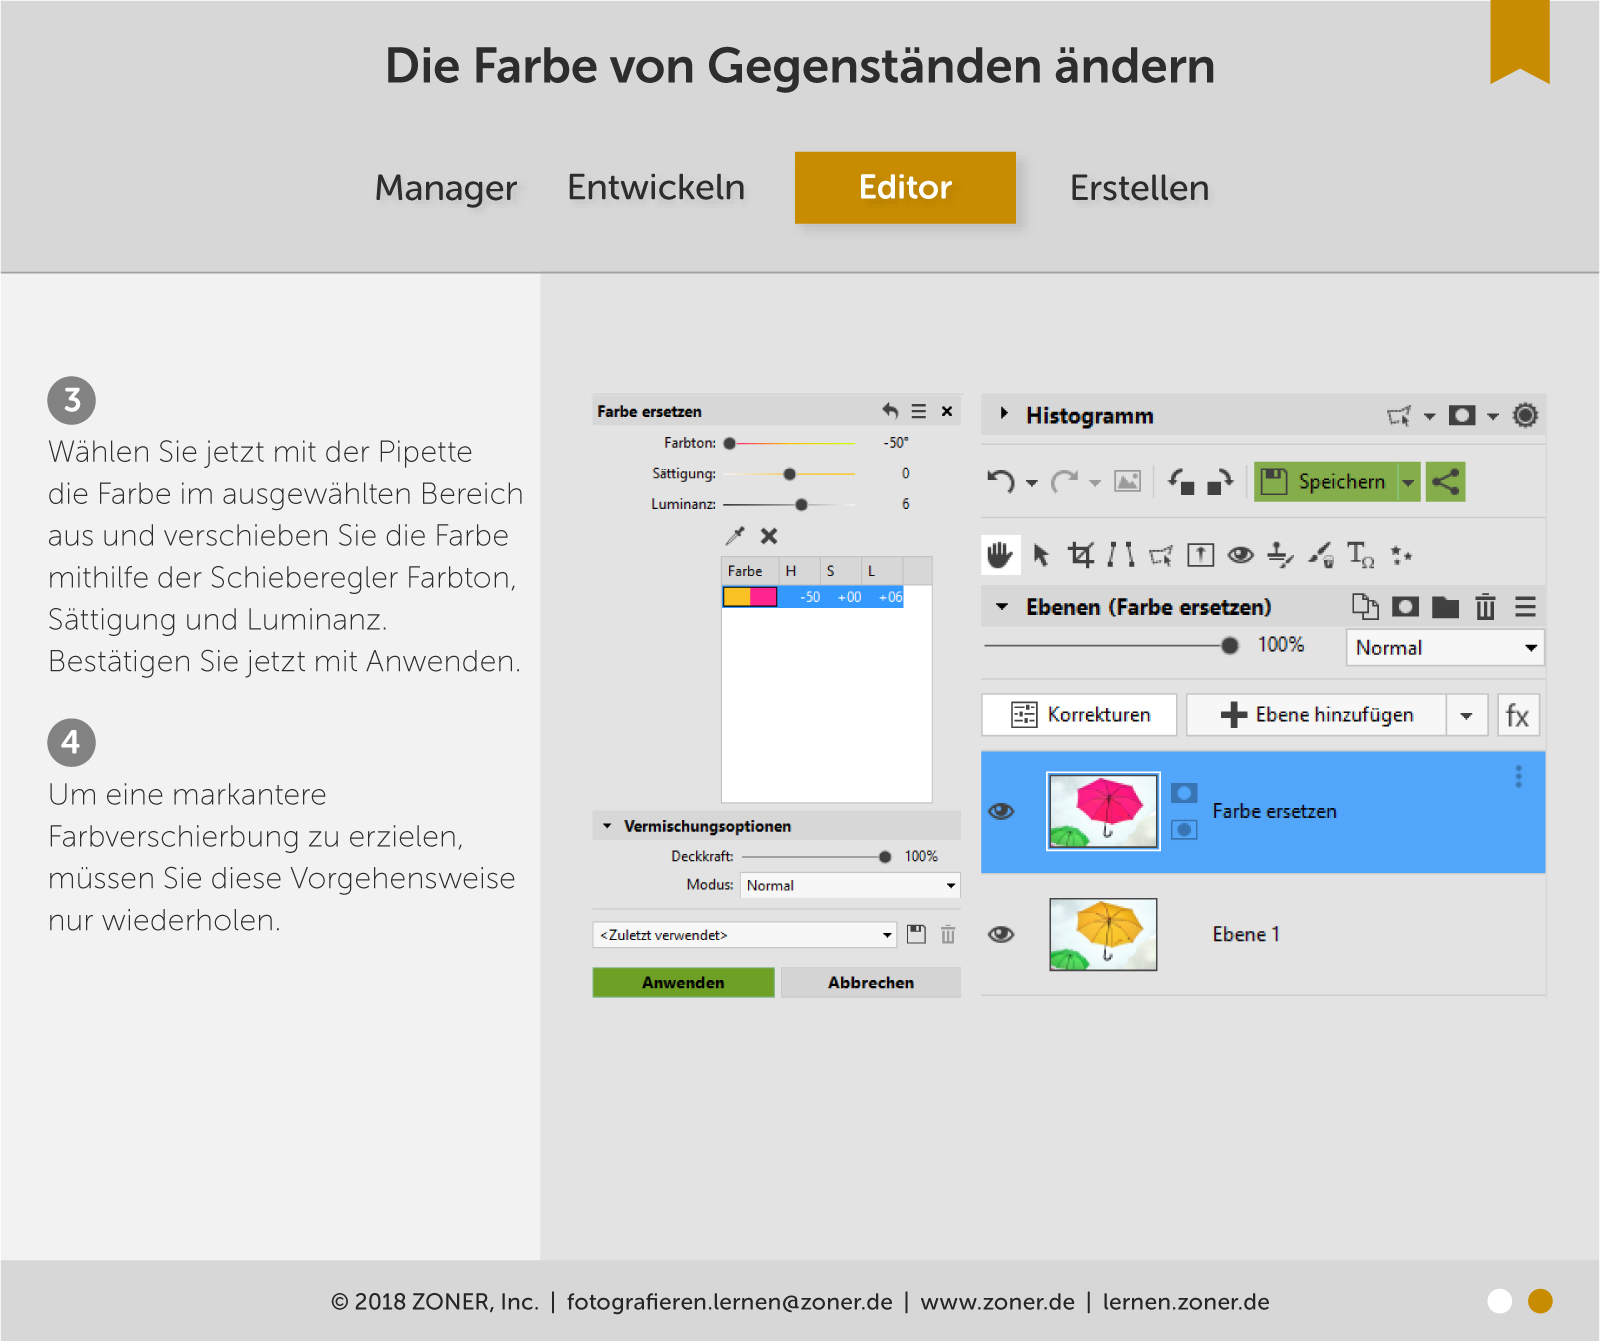Viewport: 1600px width, 1341px height.
Task: Rotate image right
Action: click(x=1220, y=482)
